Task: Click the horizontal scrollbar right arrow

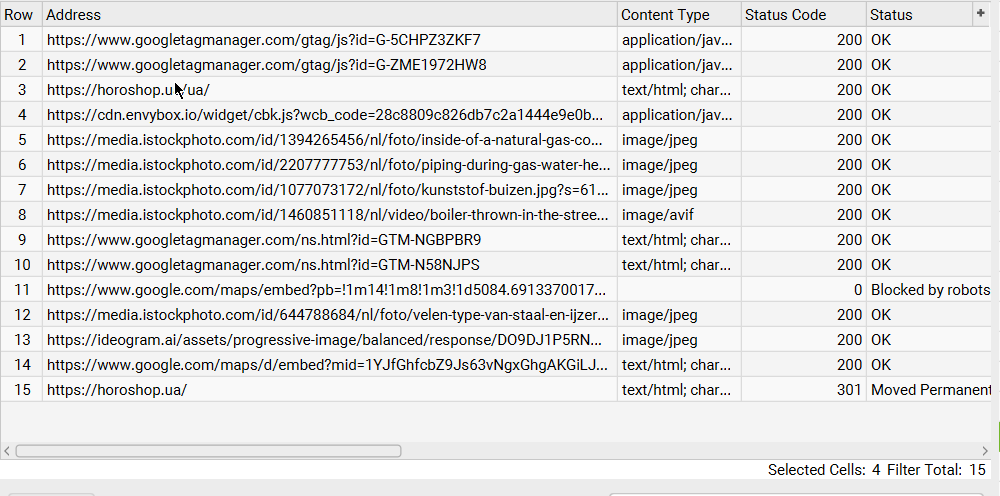Action: click(991, 451)
